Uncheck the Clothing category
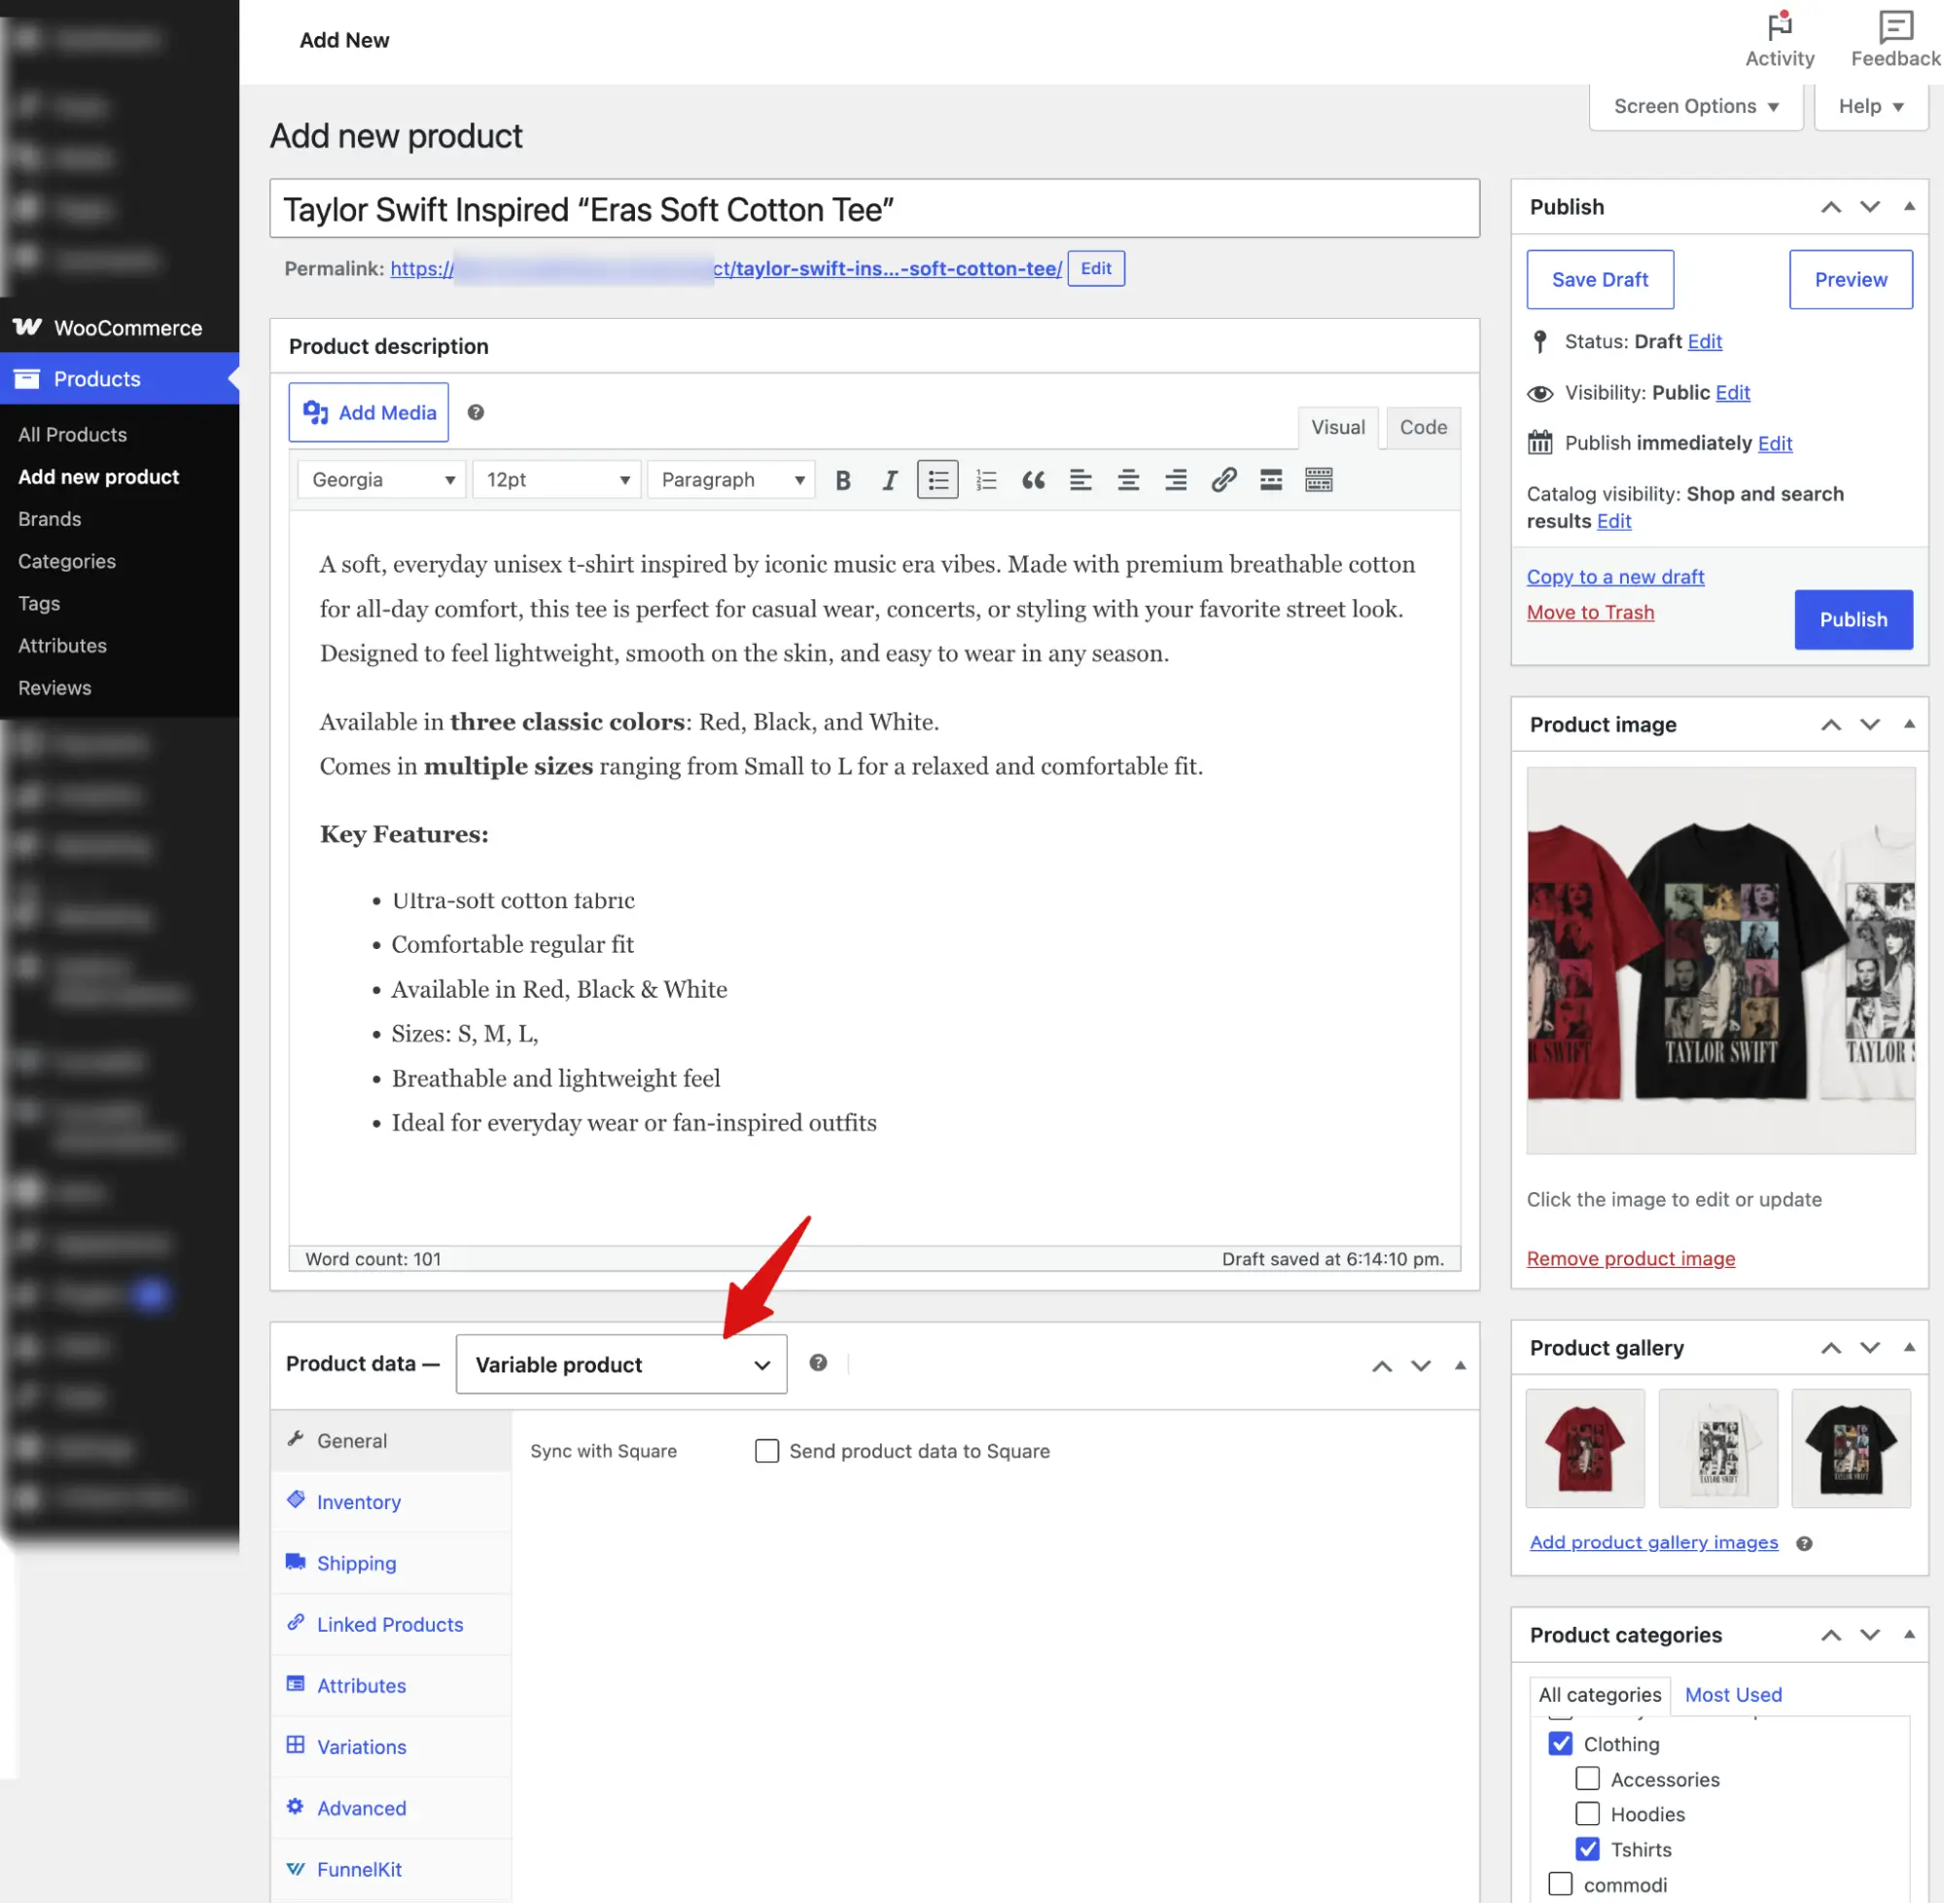This screenshot has width=1944, height=1904. click(1560, 1744)
